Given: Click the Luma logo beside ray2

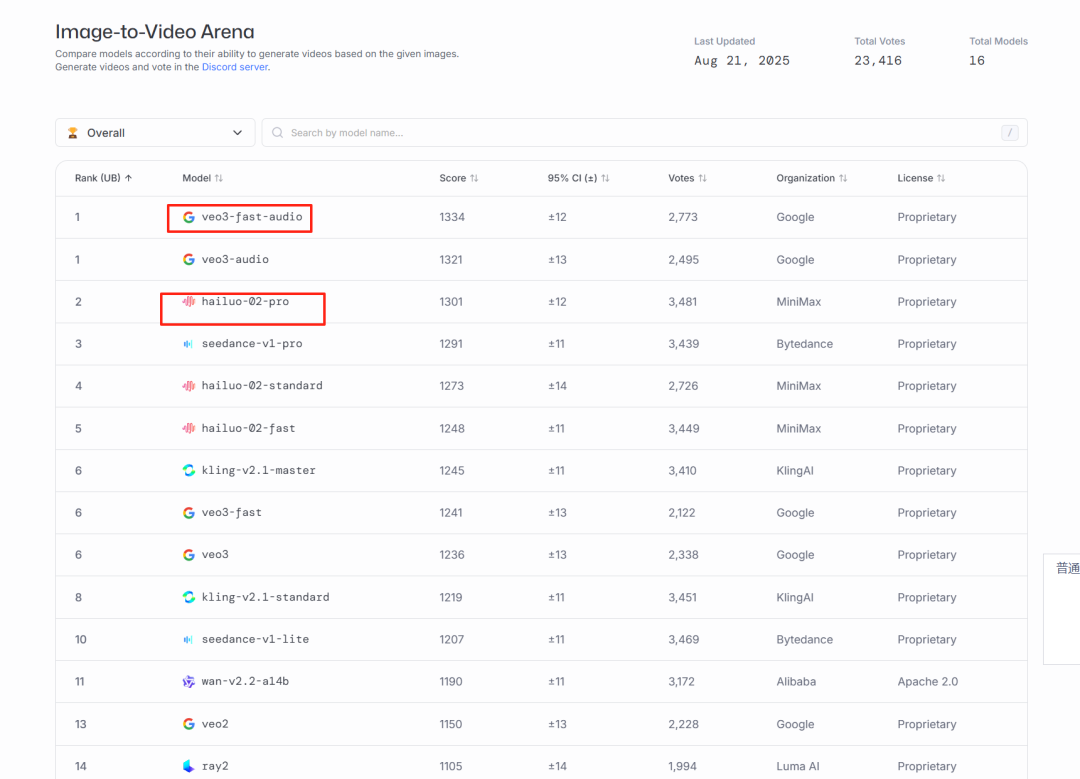Looking at the screenshot, I should click(188, 766).
